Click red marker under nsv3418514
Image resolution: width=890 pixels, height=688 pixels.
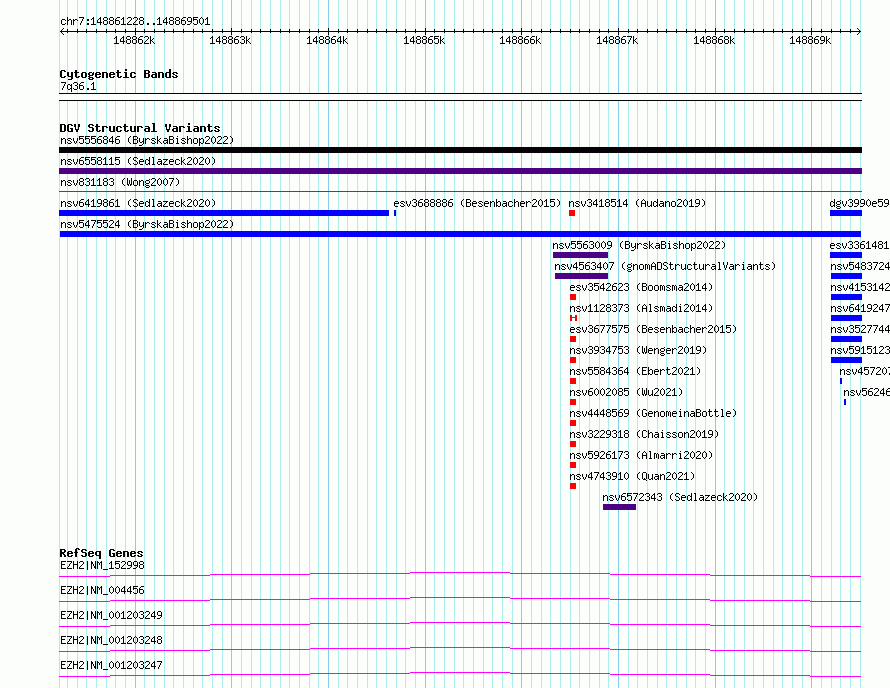click(x=572, y=213)
